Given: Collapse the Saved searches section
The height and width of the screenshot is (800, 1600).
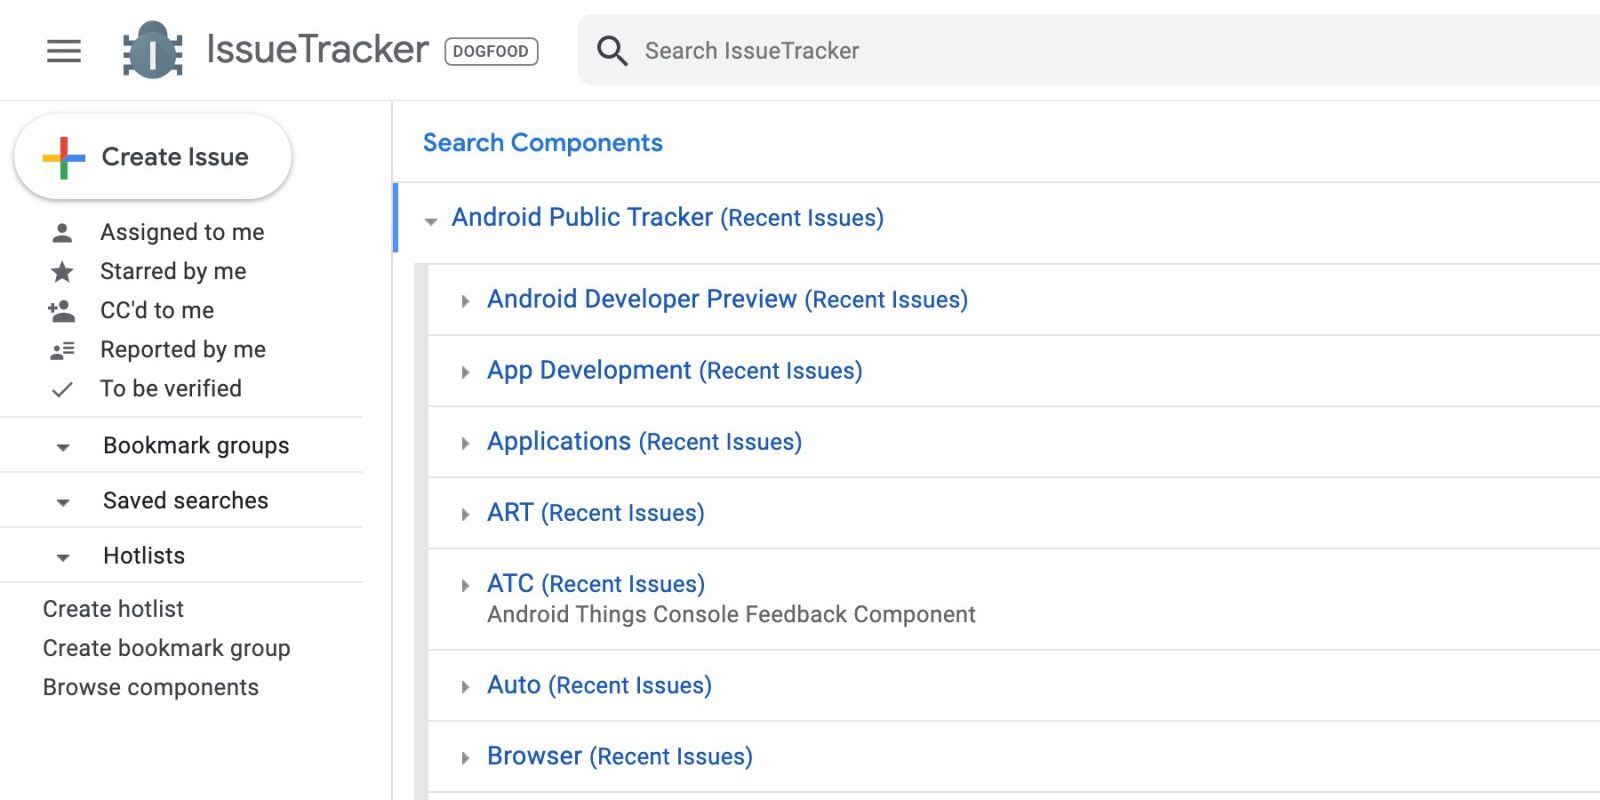Looking at the screenshot, I should [63, 502].
